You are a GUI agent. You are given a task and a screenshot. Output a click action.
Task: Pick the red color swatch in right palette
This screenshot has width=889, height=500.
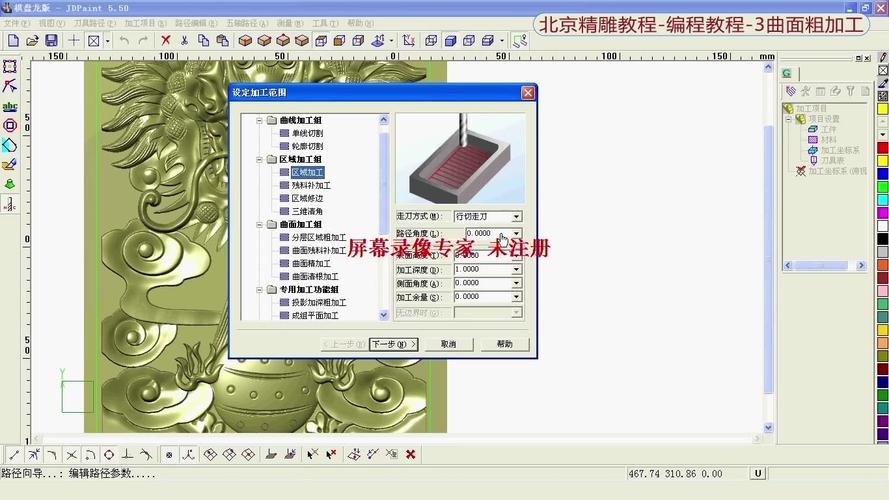pos(883,147)
